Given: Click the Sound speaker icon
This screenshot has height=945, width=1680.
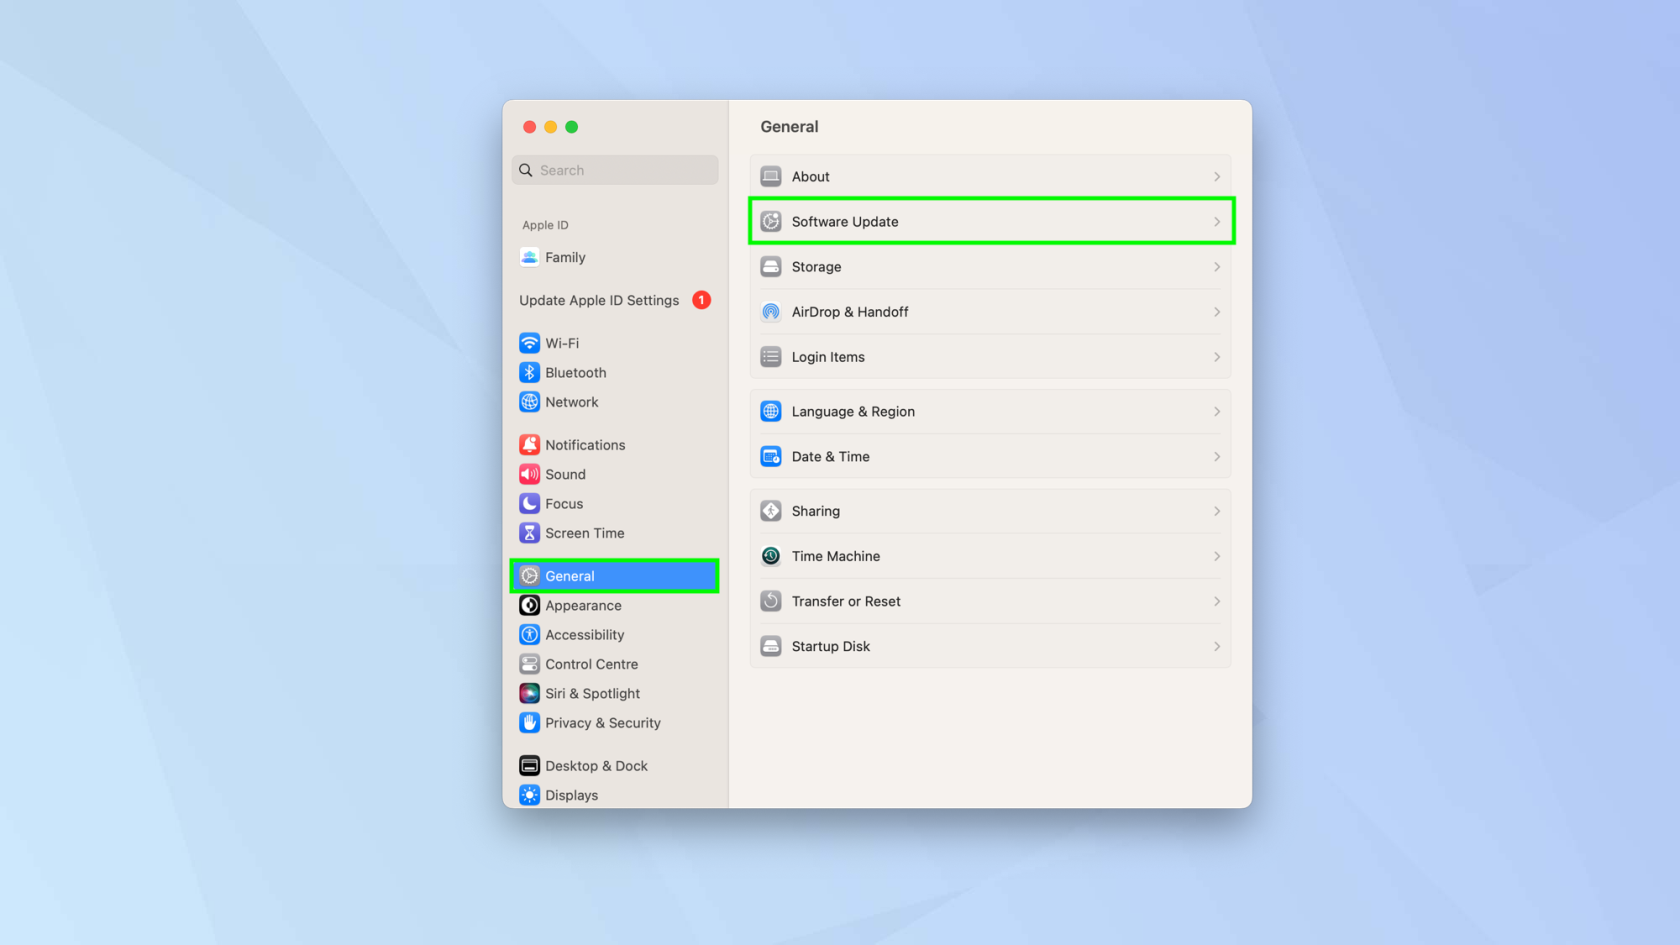Looking at the screenshot, I should tap(529, 474).
